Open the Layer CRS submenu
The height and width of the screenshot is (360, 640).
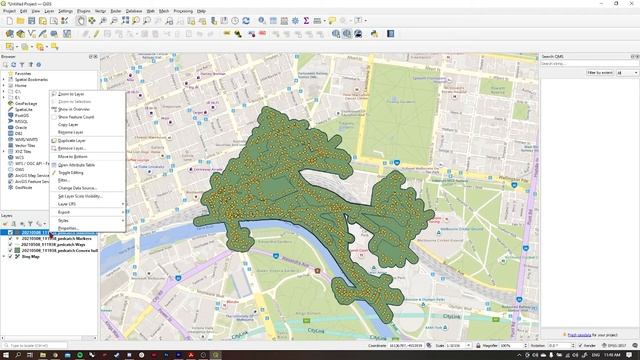[x=87, y=204]
